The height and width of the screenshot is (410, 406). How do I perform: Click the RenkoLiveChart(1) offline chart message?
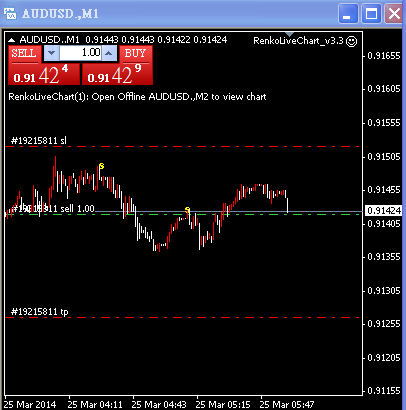[137, 97]
